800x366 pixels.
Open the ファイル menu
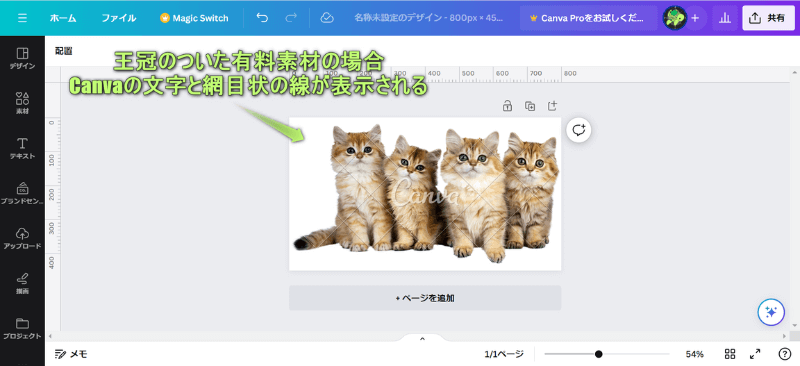118,18
